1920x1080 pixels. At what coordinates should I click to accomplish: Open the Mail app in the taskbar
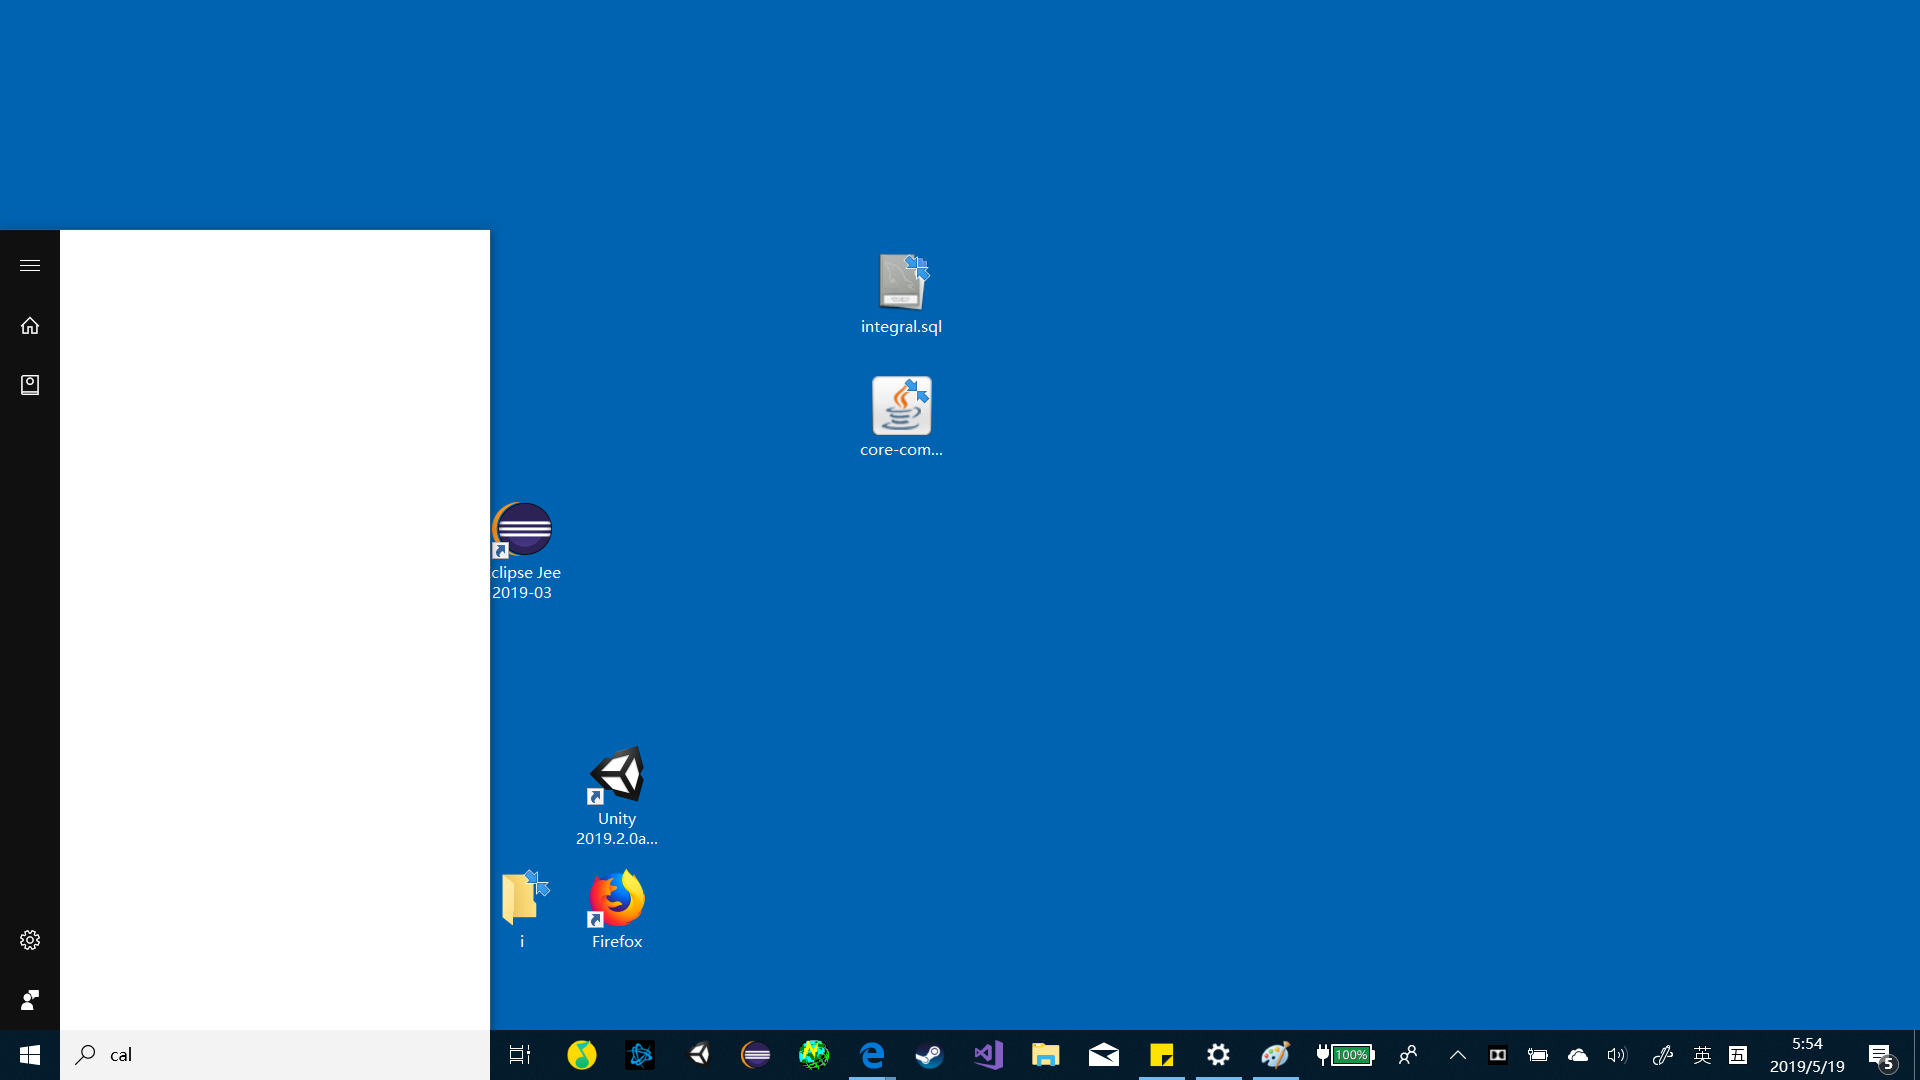(x=1103, y=1055)
